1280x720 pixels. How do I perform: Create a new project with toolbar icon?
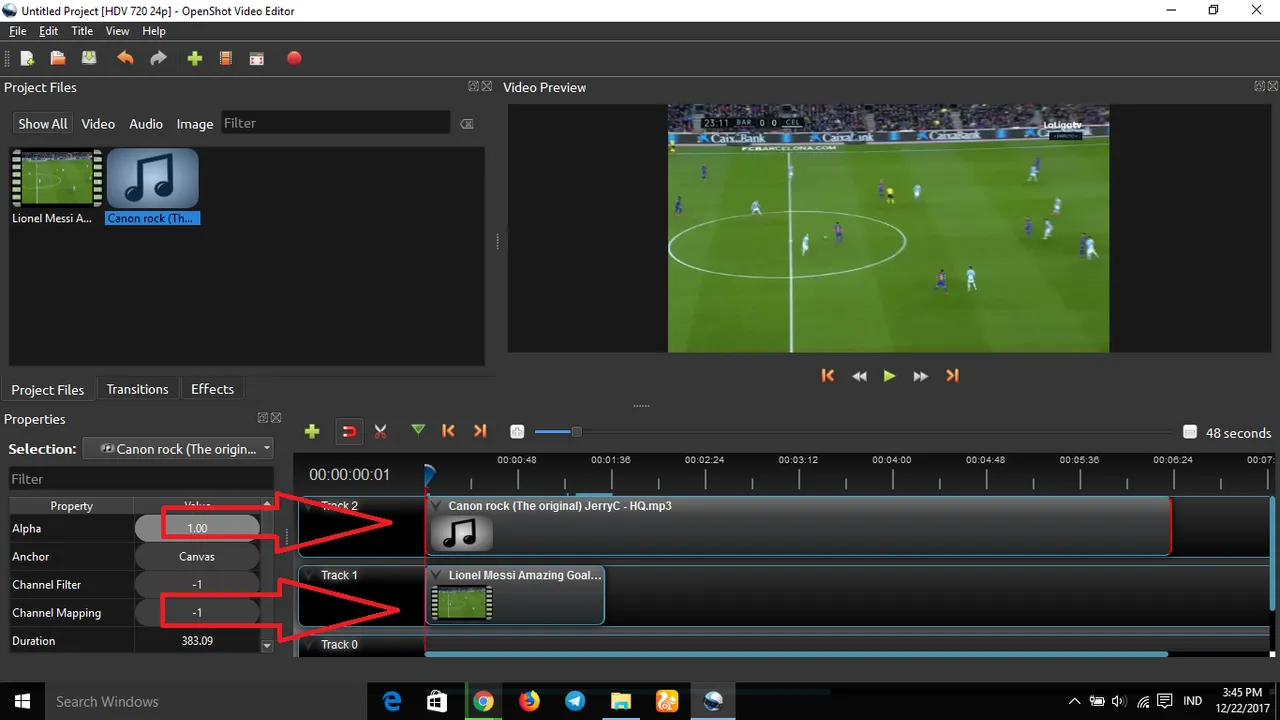[x=27, y=59]
